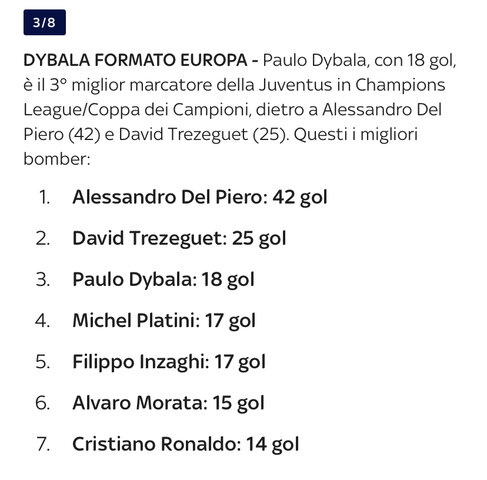
Task: Click list number 4 beside Platini
Action: 43,321
